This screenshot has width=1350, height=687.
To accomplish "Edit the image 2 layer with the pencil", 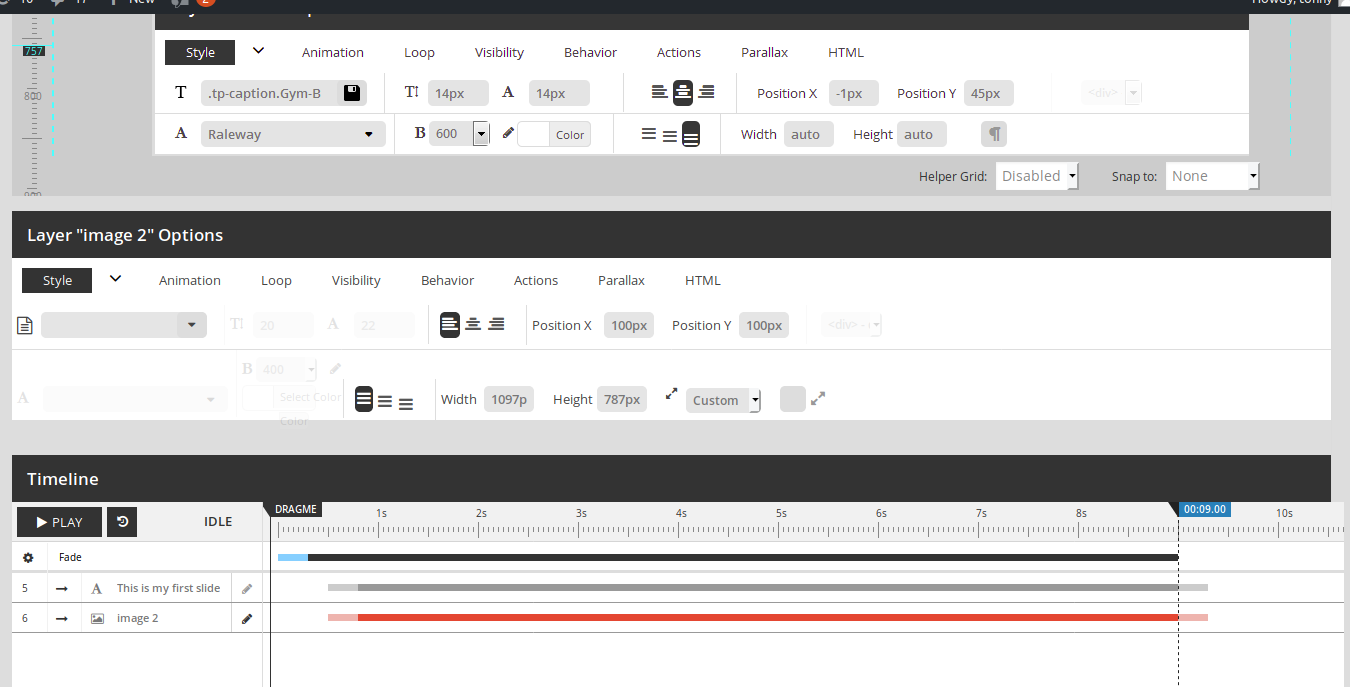I will point(247,618).
